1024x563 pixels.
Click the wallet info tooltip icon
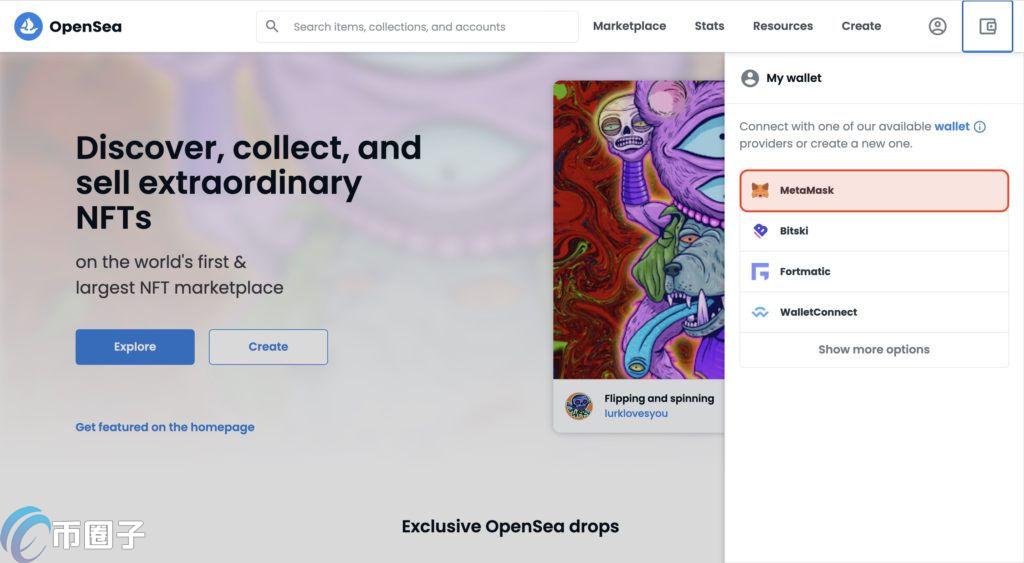[980, 127]
